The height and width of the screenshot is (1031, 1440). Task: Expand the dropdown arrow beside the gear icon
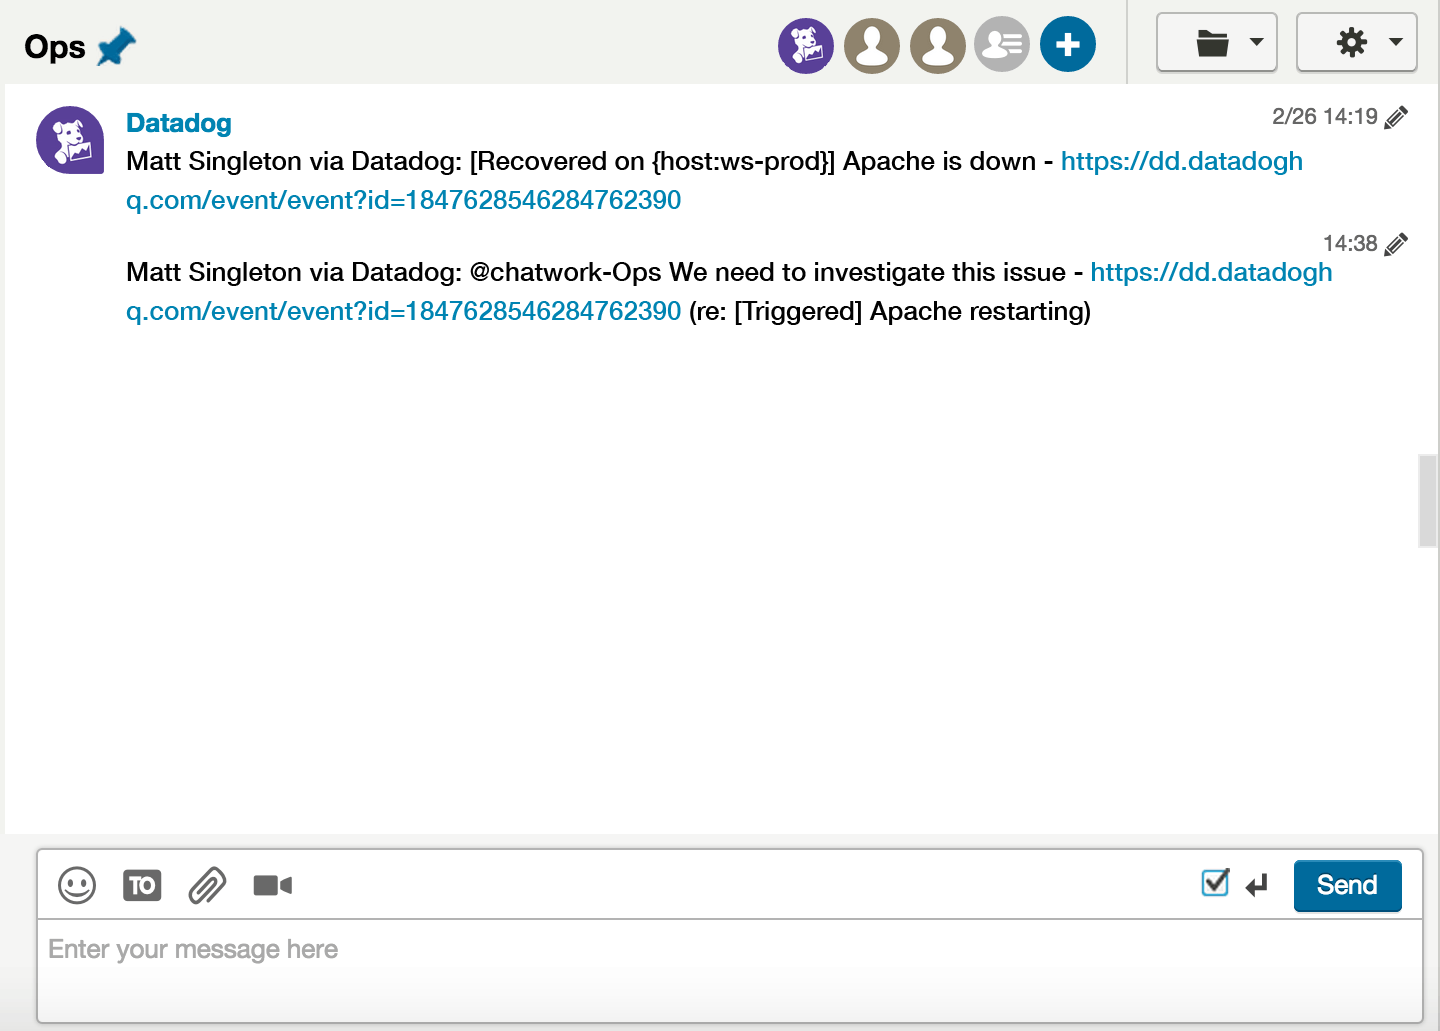pos(1394,43)
